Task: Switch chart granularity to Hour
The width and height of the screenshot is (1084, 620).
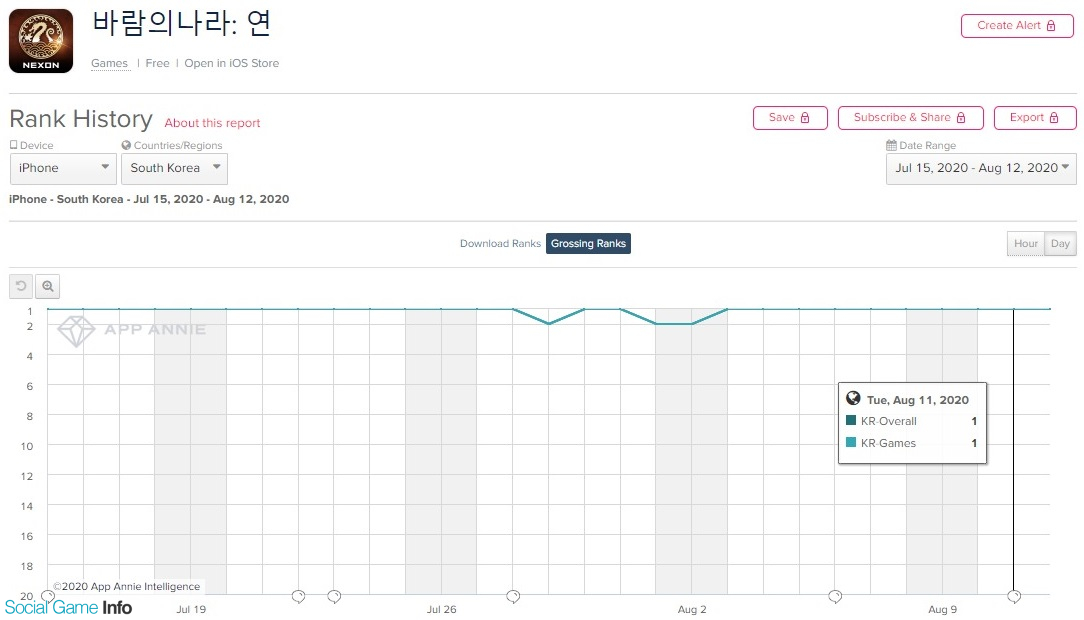Action: [x=1025, y=243]
